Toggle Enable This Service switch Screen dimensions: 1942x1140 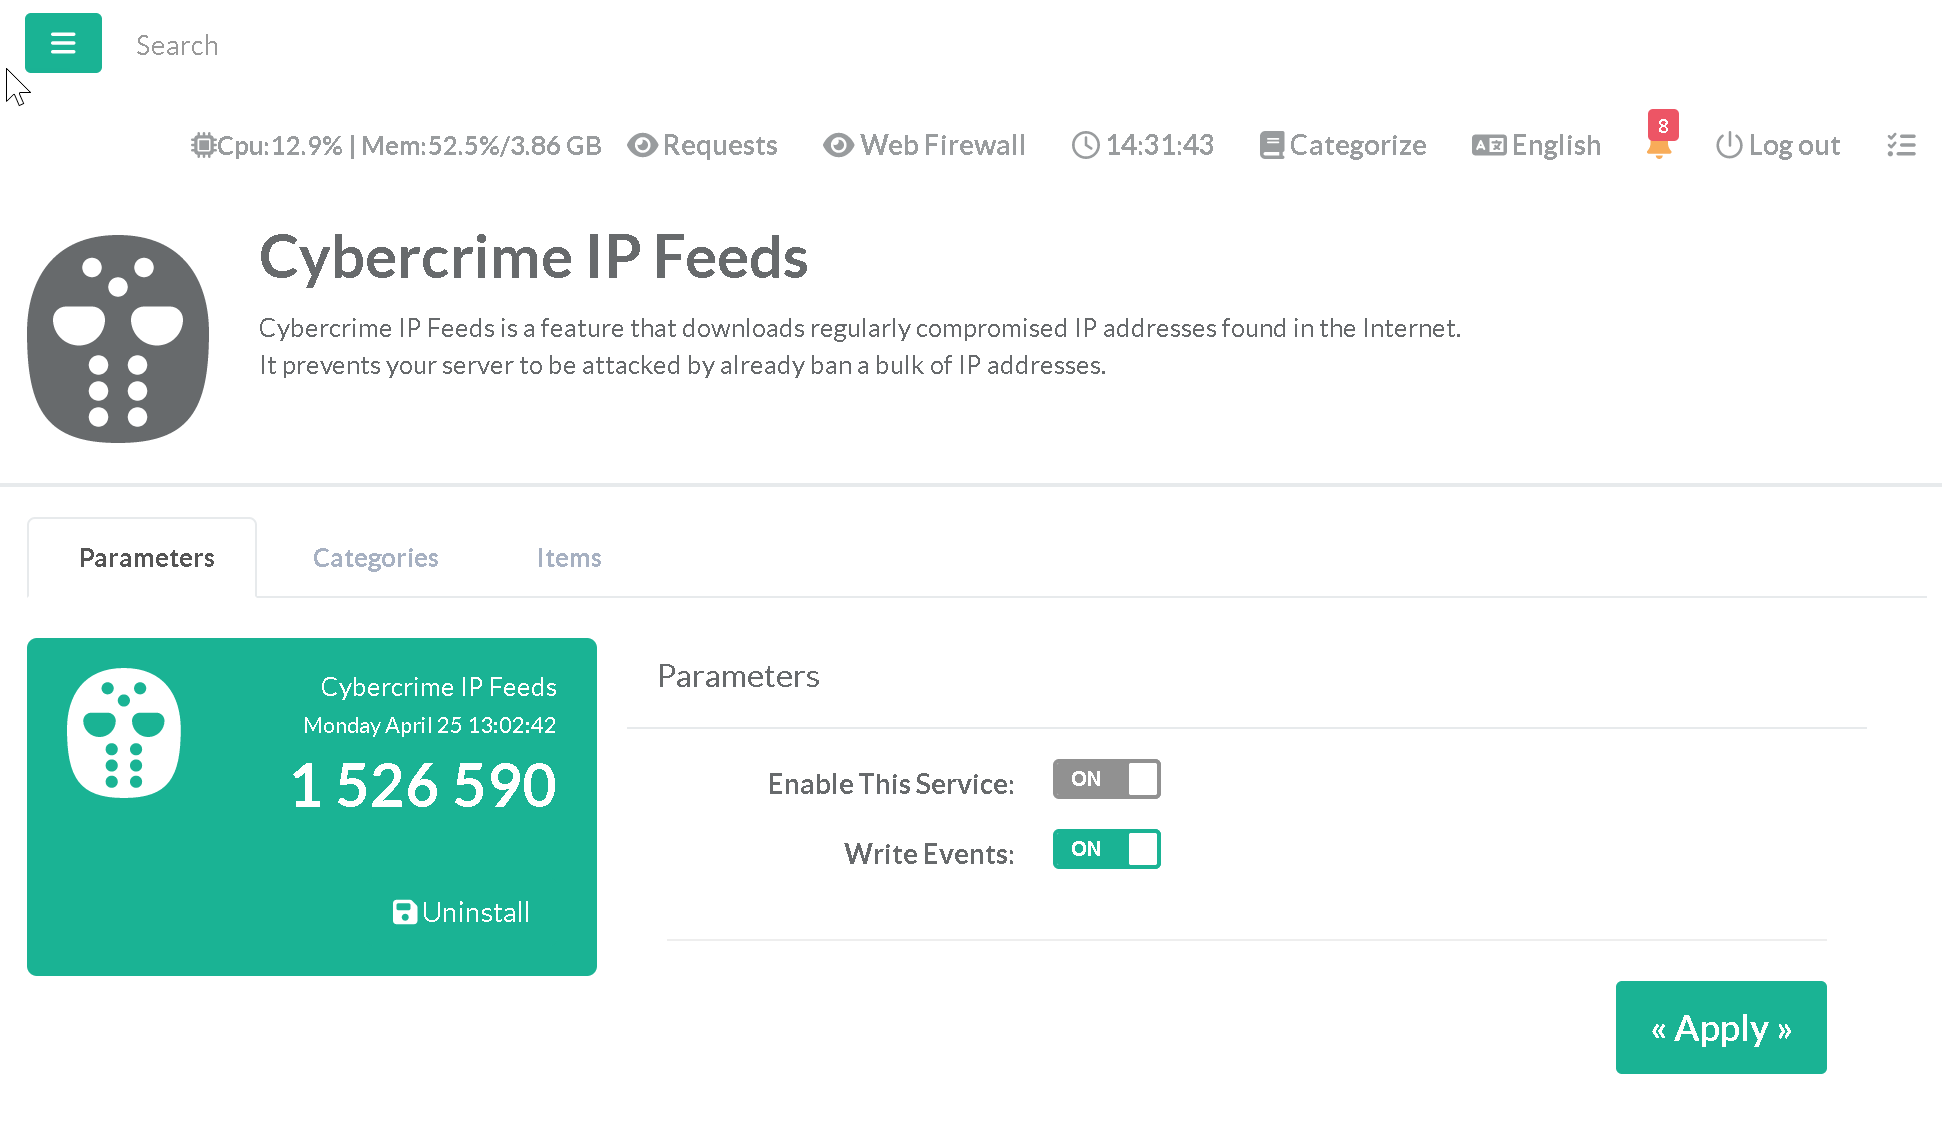click(x=1106, y=779)
